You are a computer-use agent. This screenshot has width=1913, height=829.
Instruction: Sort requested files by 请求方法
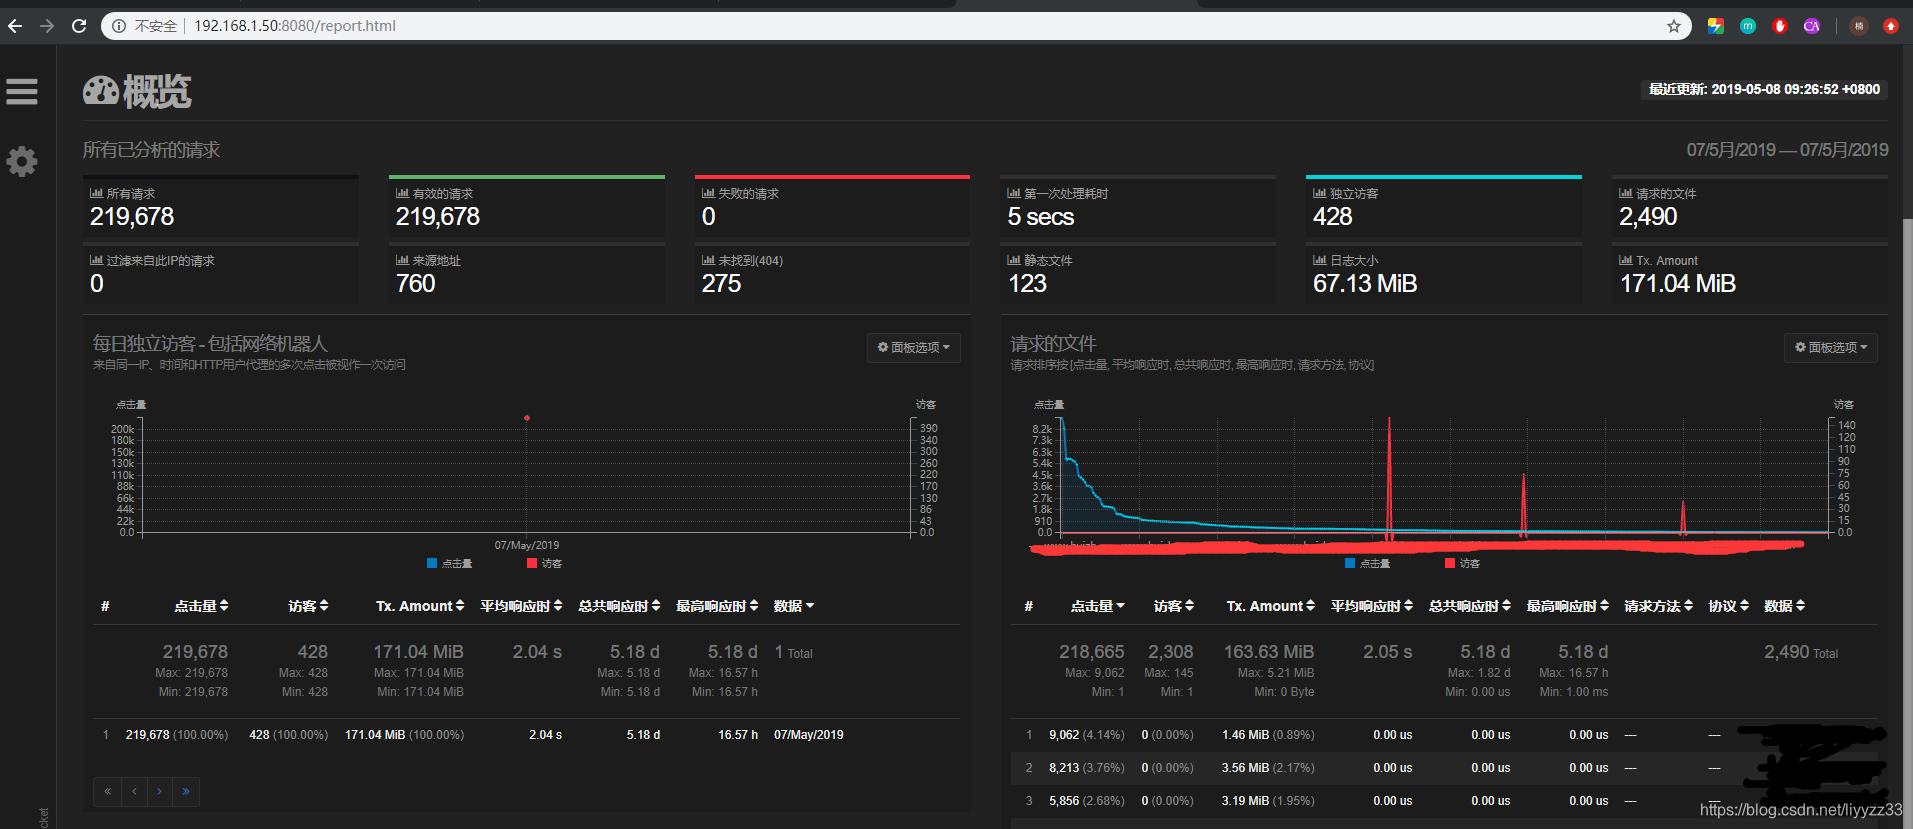(x=1658, y=606)
